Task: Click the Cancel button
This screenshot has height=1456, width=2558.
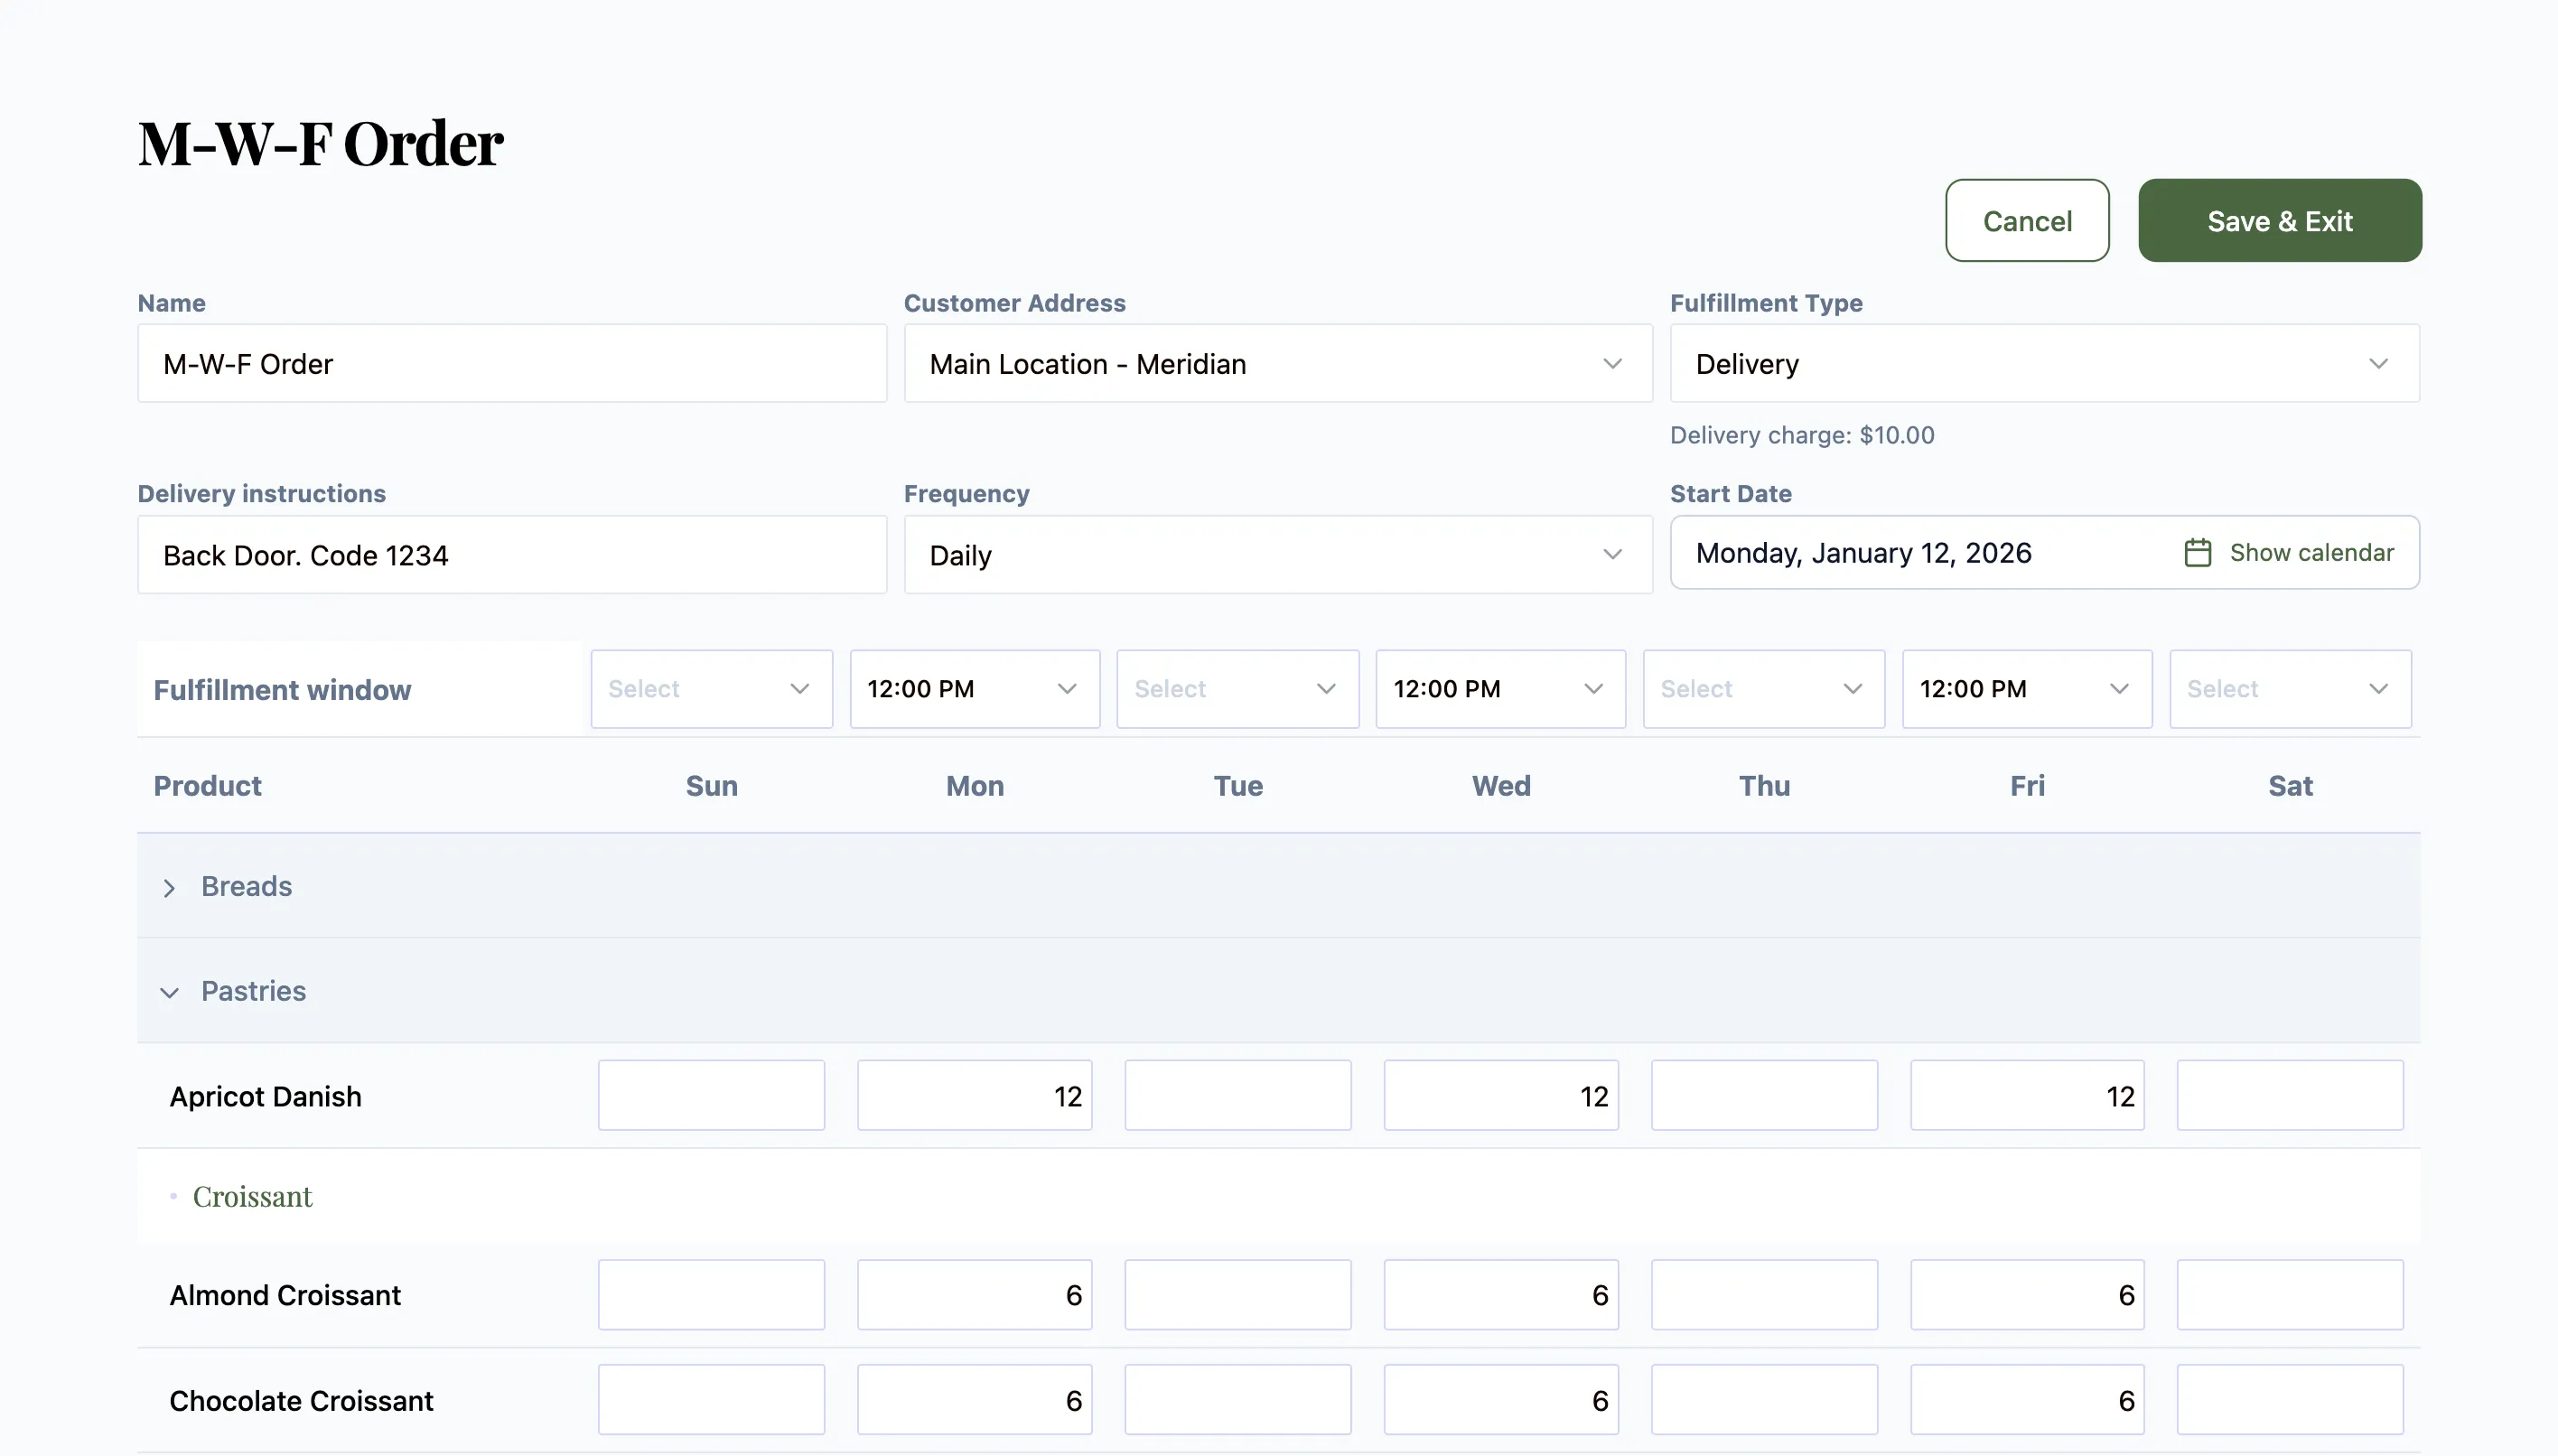Action: click(2027, 220)
